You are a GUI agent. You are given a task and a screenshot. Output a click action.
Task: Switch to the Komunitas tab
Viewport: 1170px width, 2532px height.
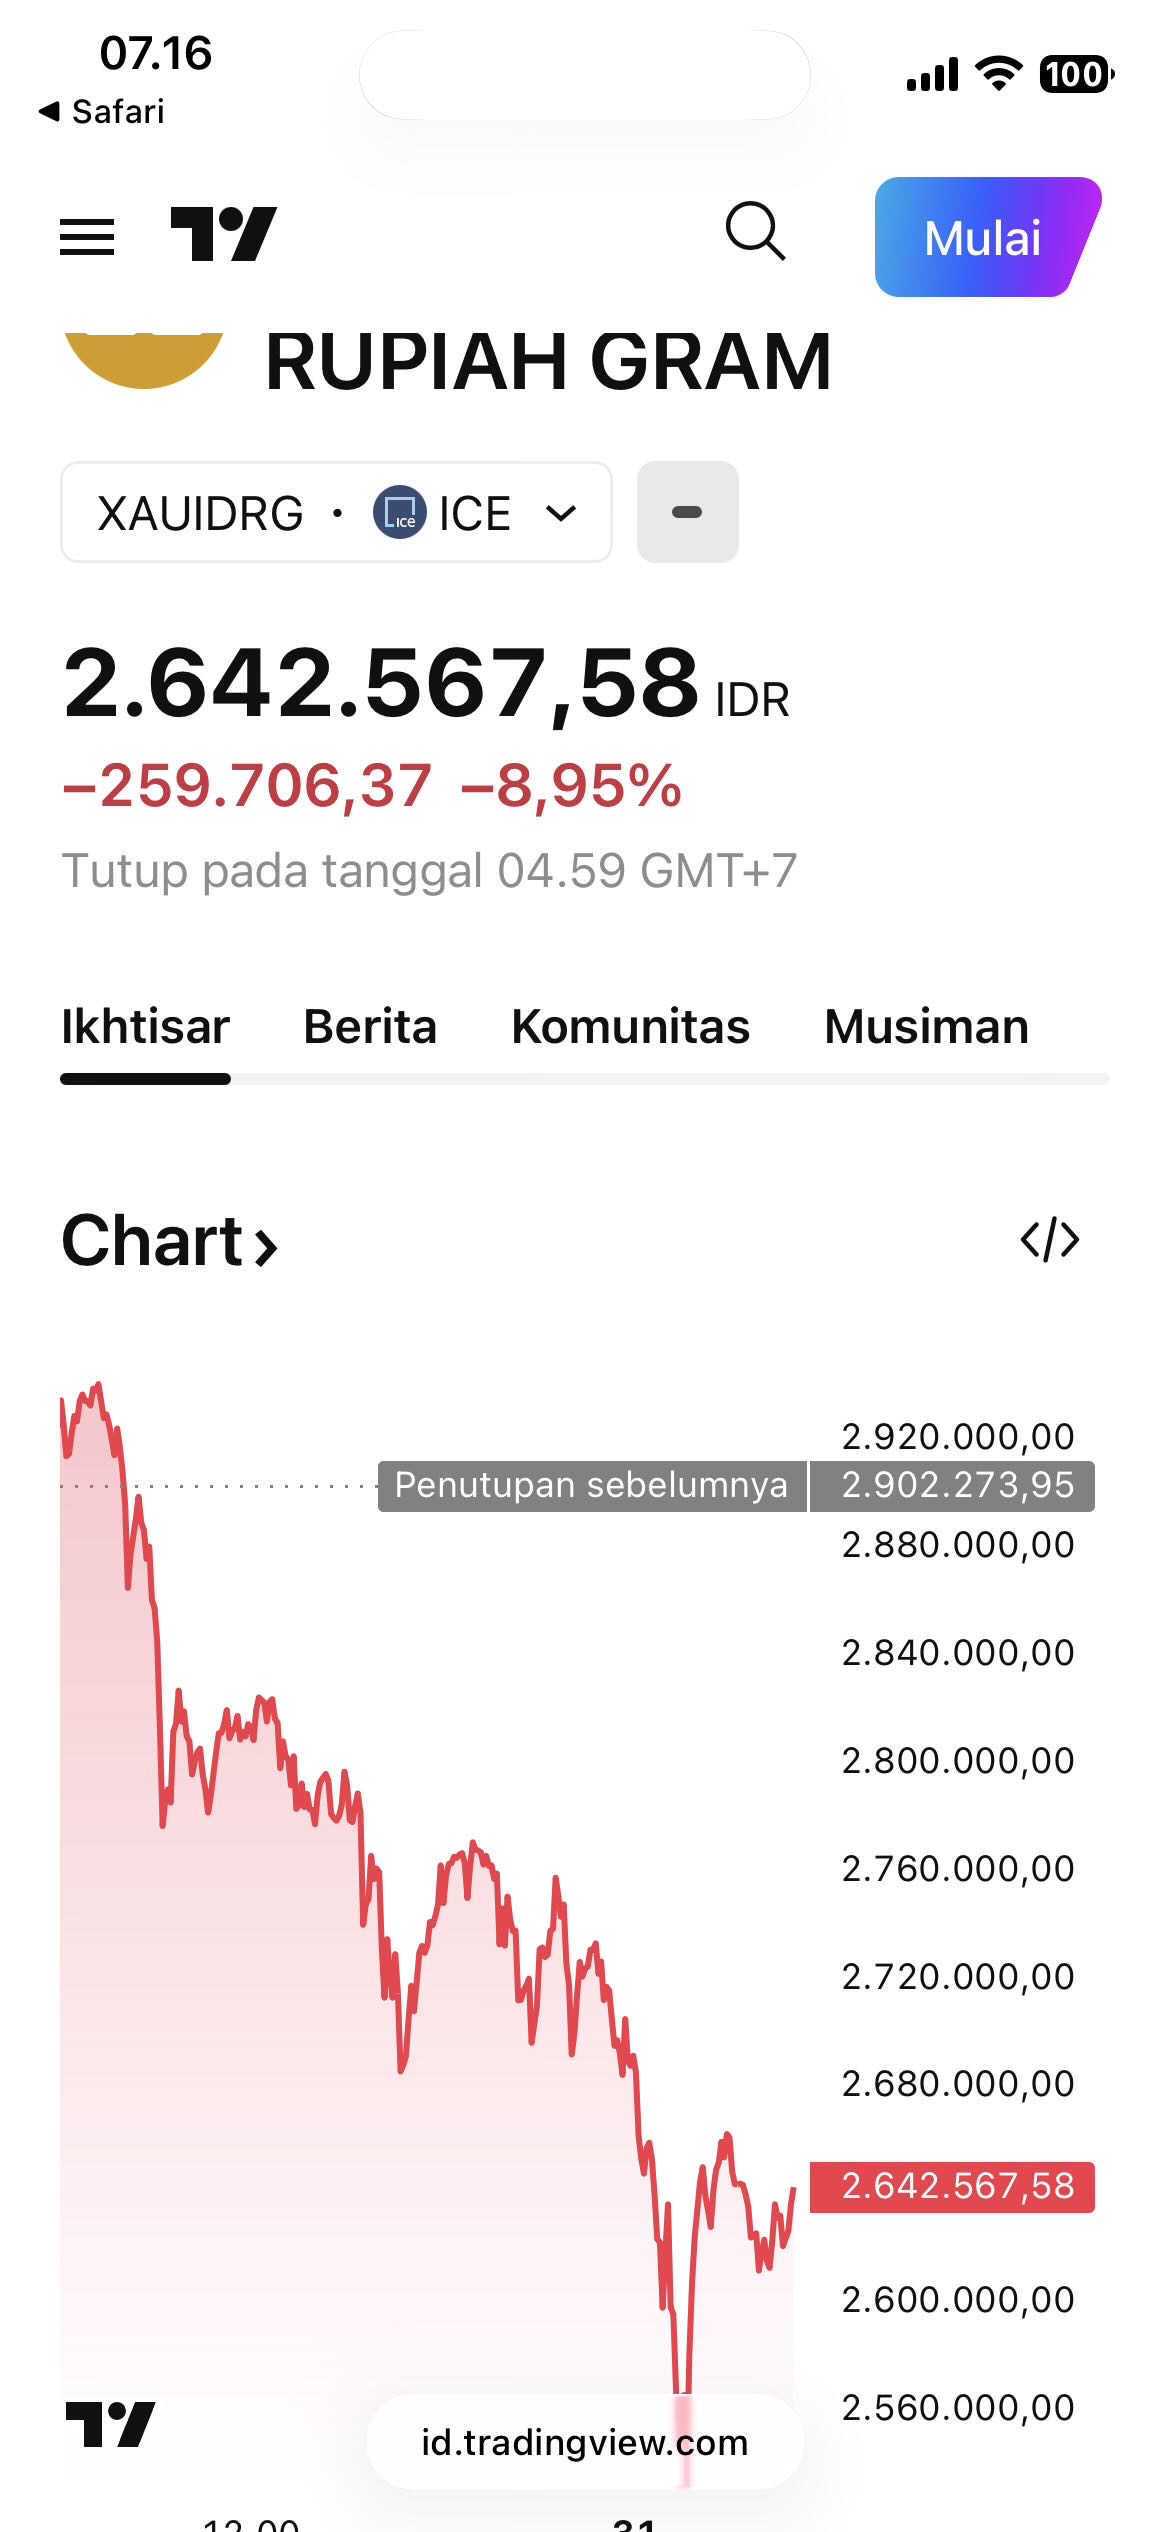click(630, 1027)
